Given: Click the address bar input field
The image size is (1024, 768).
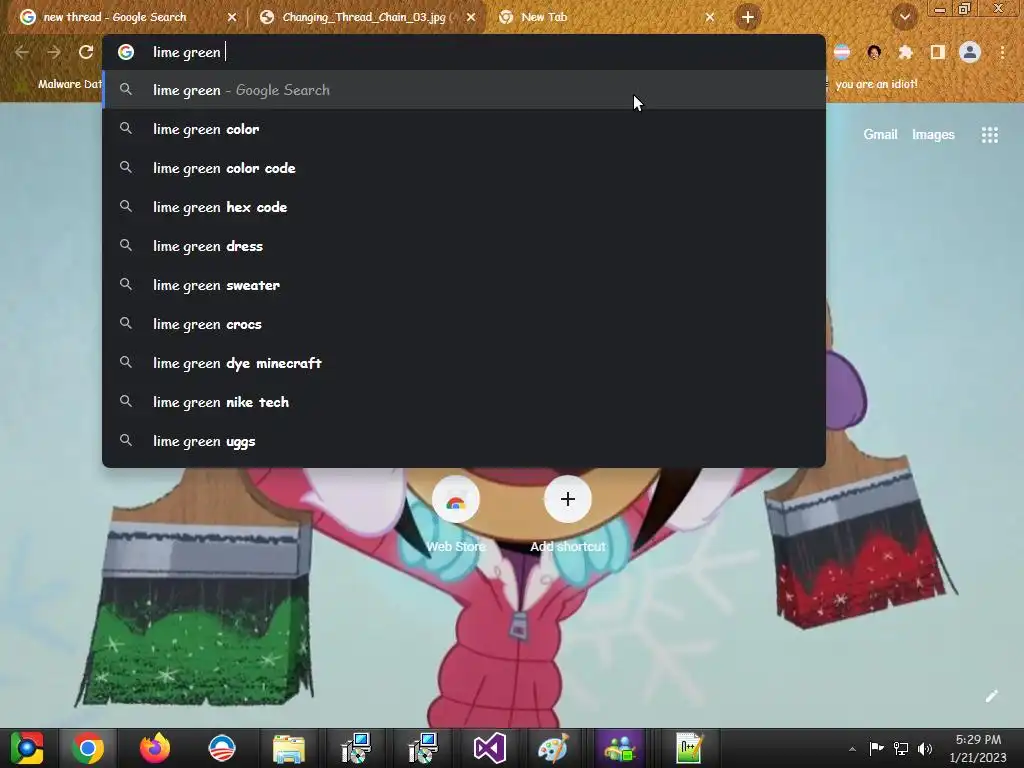Looking at the screenshot, I should point(464,52).
